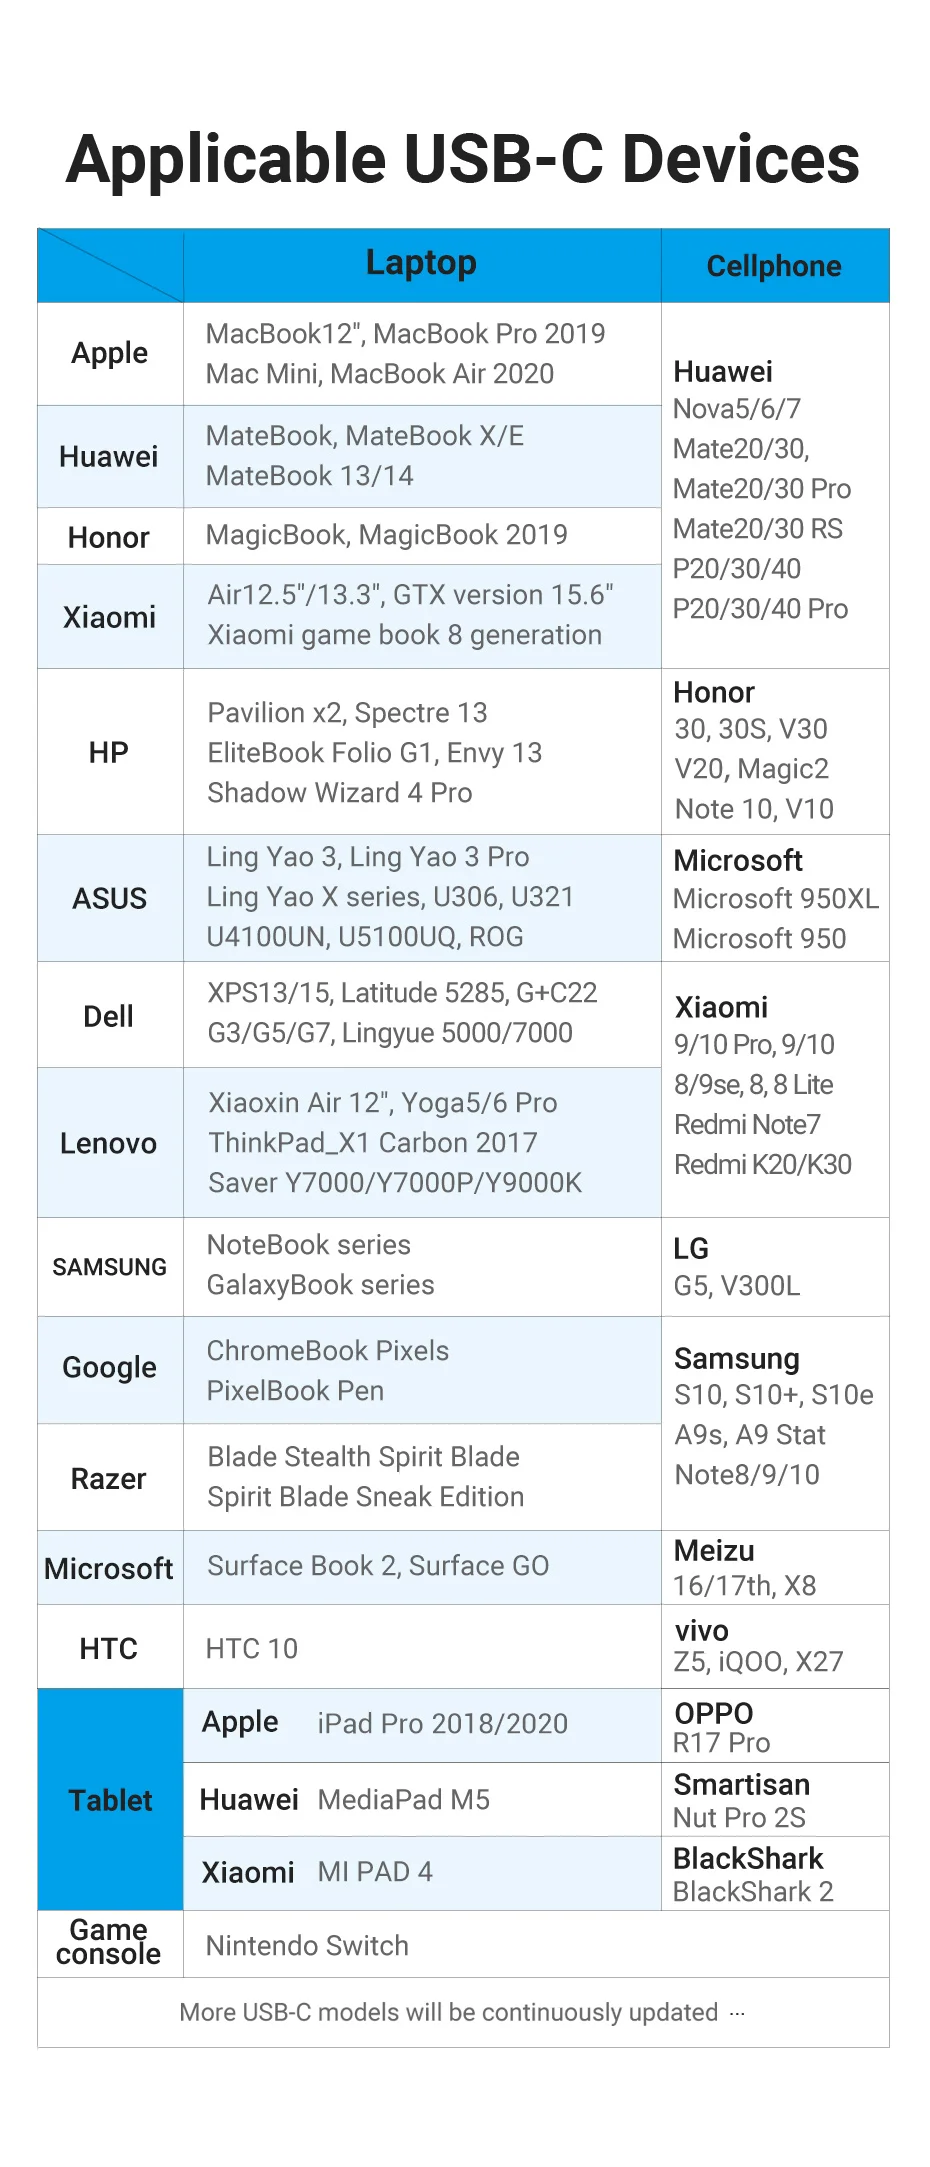The width and height of the screenshot is (930, 2167).
Task: Click the Applicable USB-C Devices title
Action: [463, 160]
